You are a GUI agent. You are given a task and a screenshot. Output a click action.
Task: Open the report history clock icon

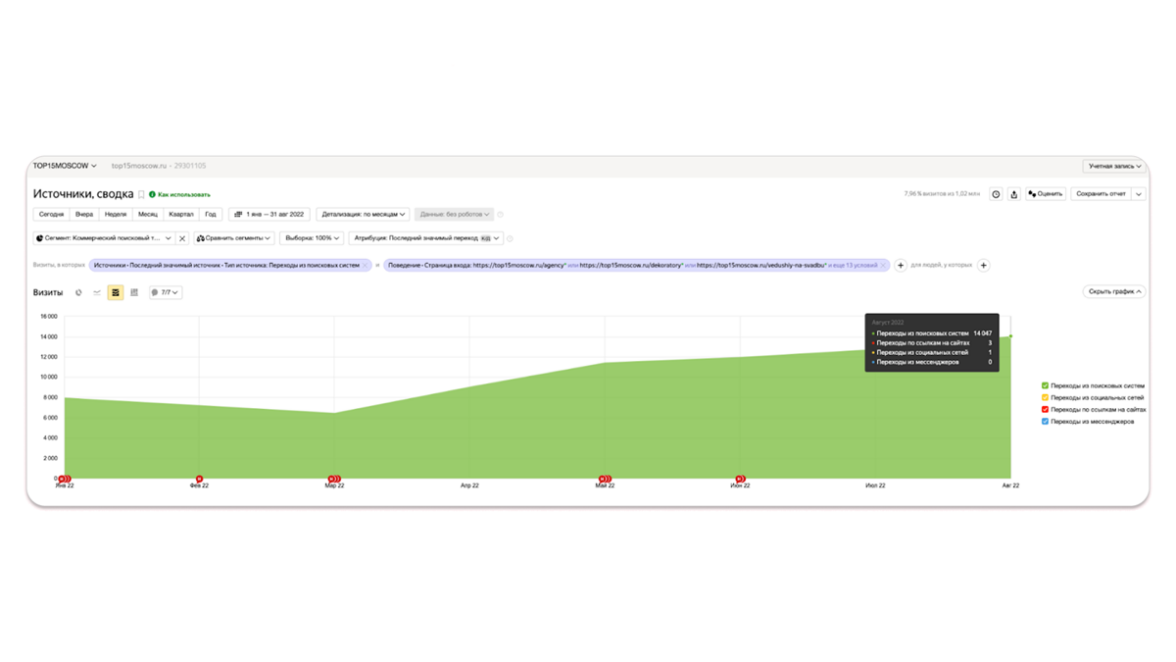(x=995, y=194)
